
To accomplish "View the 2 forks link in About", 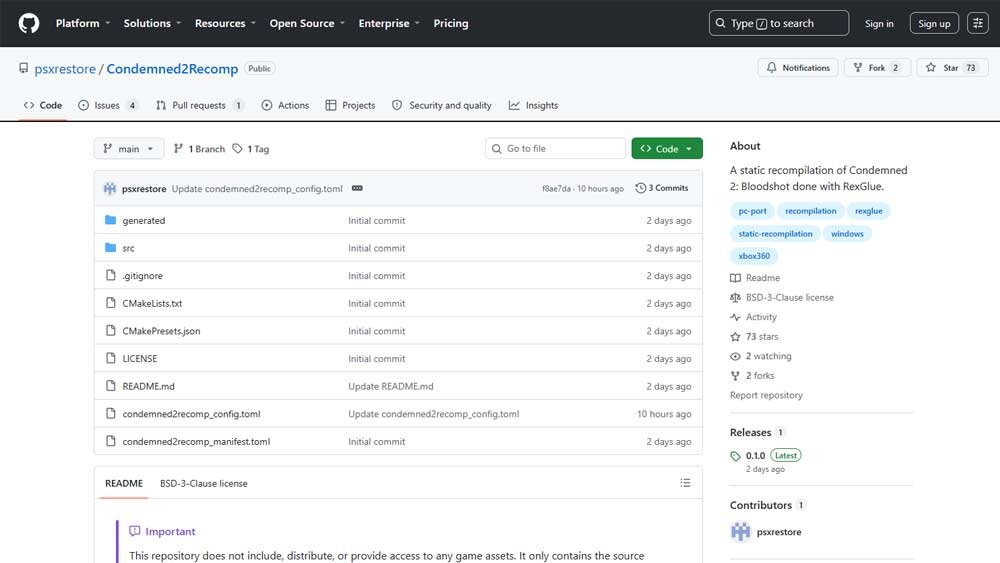I will tap(753, 376).
